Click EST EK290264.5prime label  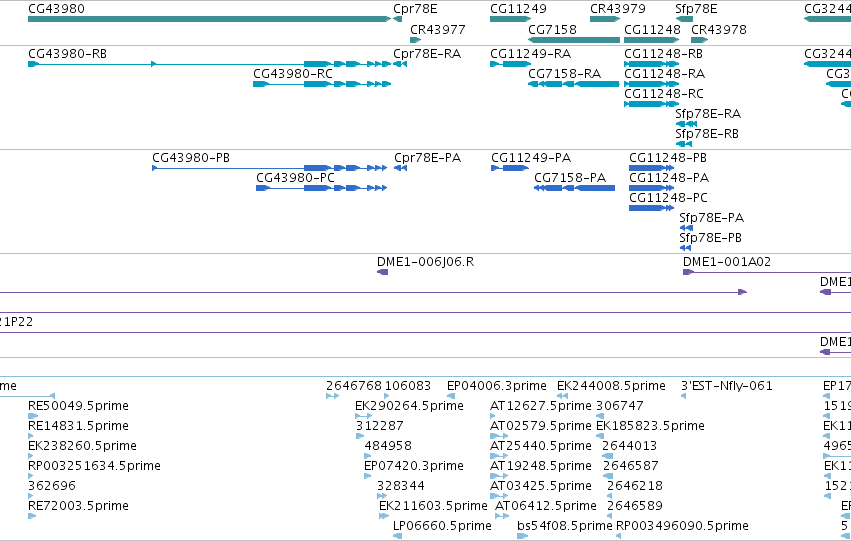click(409, 406)
